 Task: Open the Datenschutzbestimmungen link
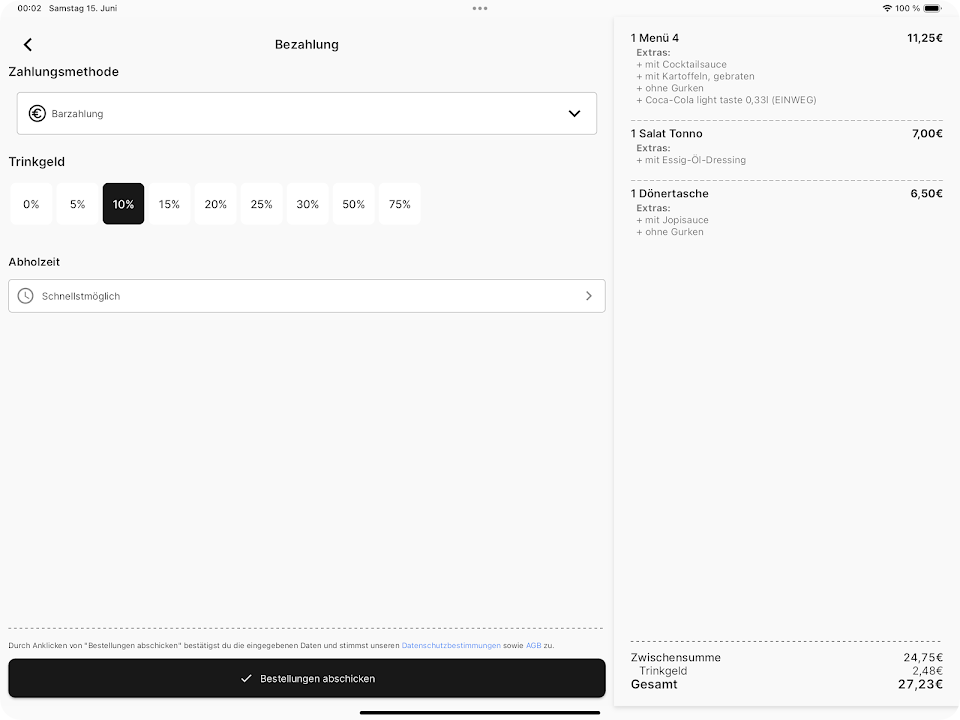click(450, 646)
